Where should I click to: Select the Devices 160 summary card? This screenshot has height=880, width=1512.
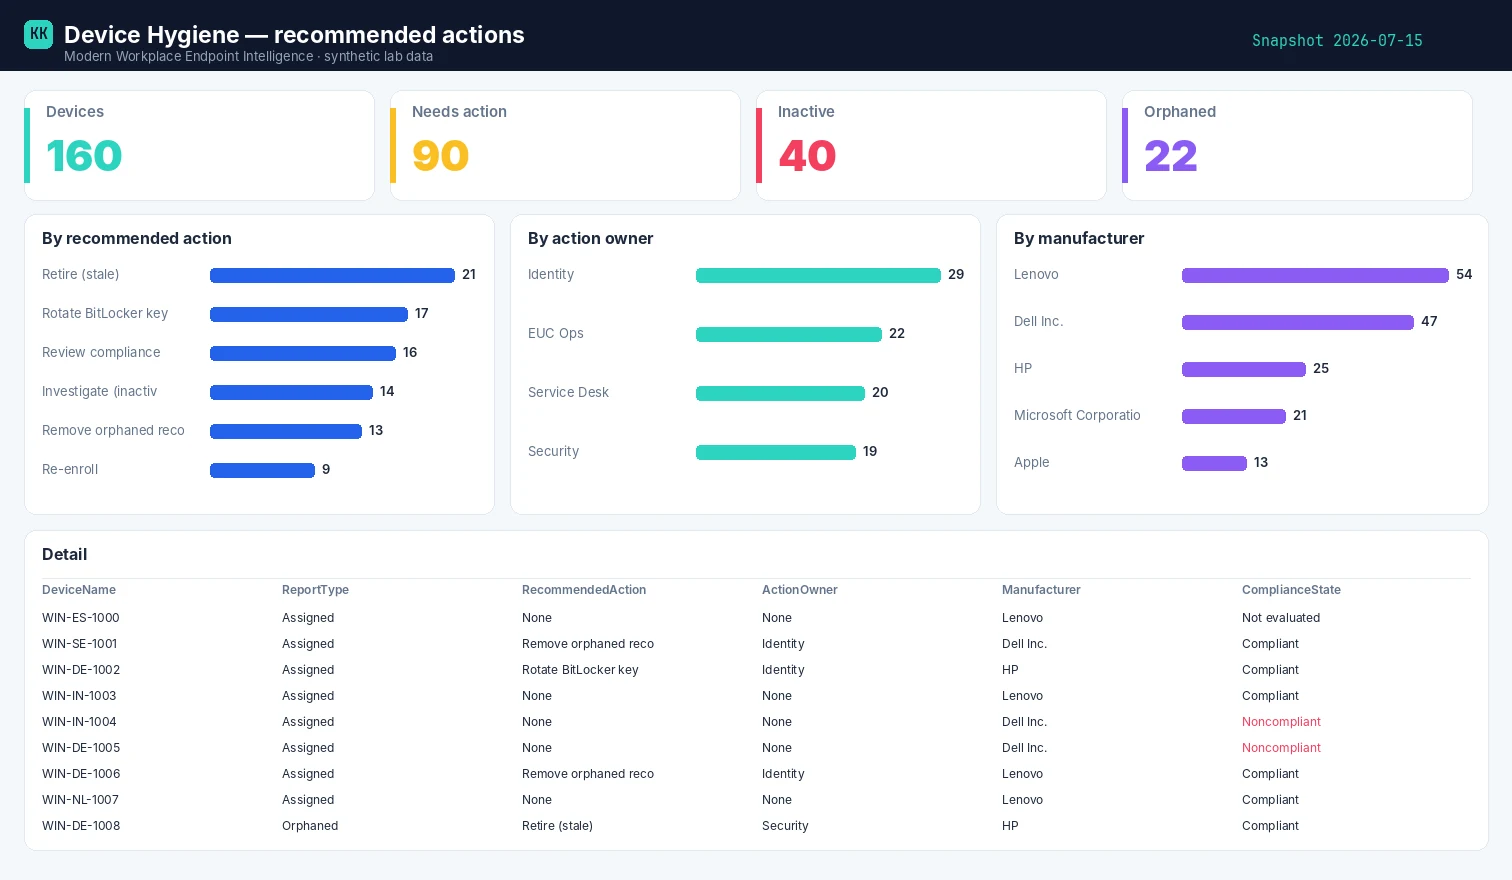coord(199,146)
